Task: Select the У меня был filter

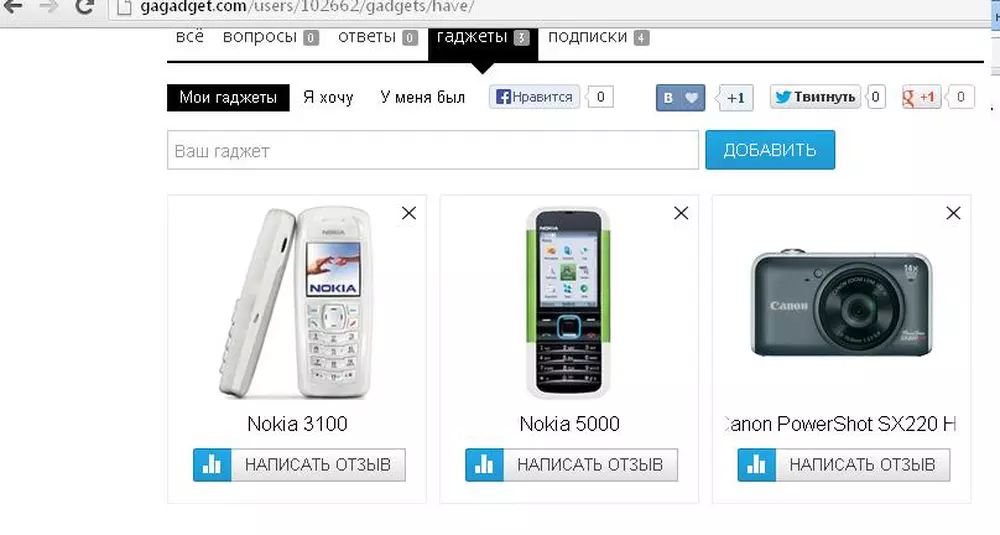Action: (422, 98)
